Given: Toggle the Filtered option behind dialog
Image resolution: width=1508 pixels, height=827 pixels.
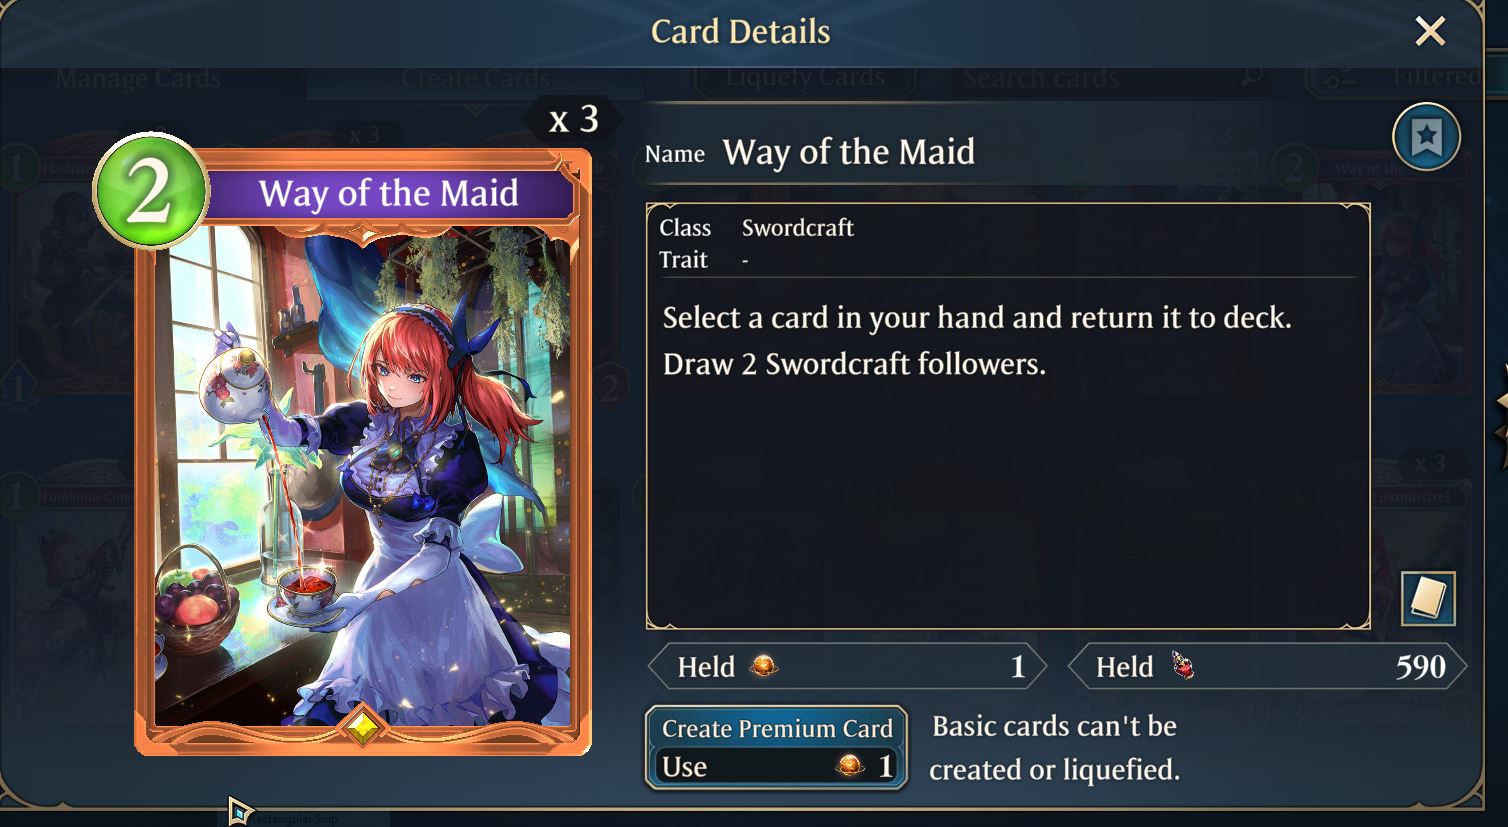Looking at the screenshot, I should (1395, 77).
